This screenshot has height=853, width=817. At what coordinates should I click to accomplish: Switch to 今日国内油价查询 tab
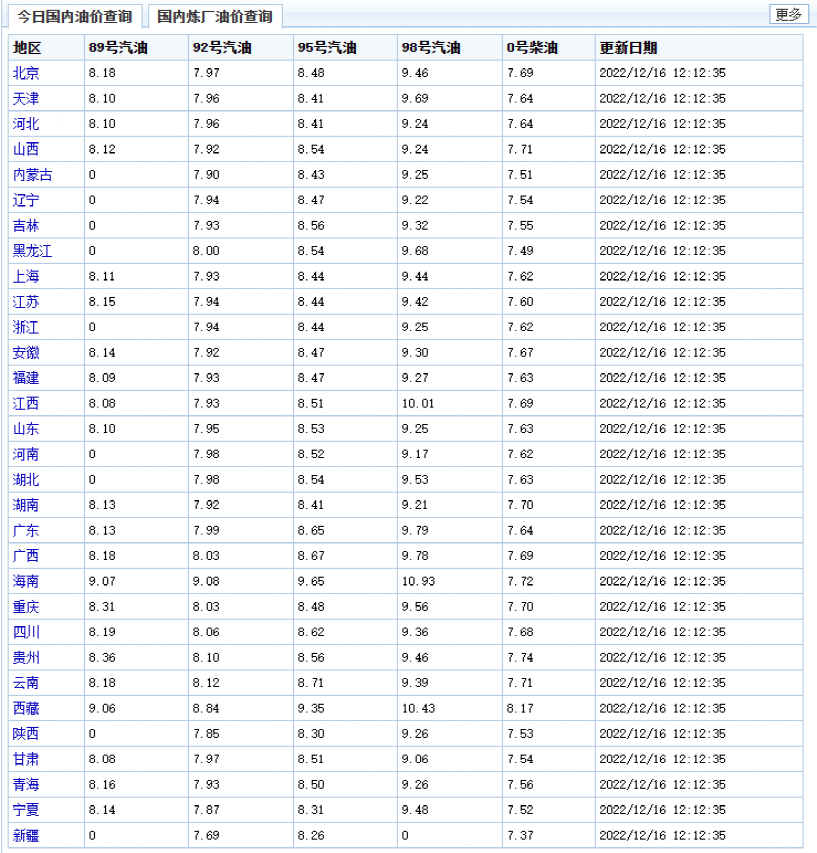tap(74, 17)
